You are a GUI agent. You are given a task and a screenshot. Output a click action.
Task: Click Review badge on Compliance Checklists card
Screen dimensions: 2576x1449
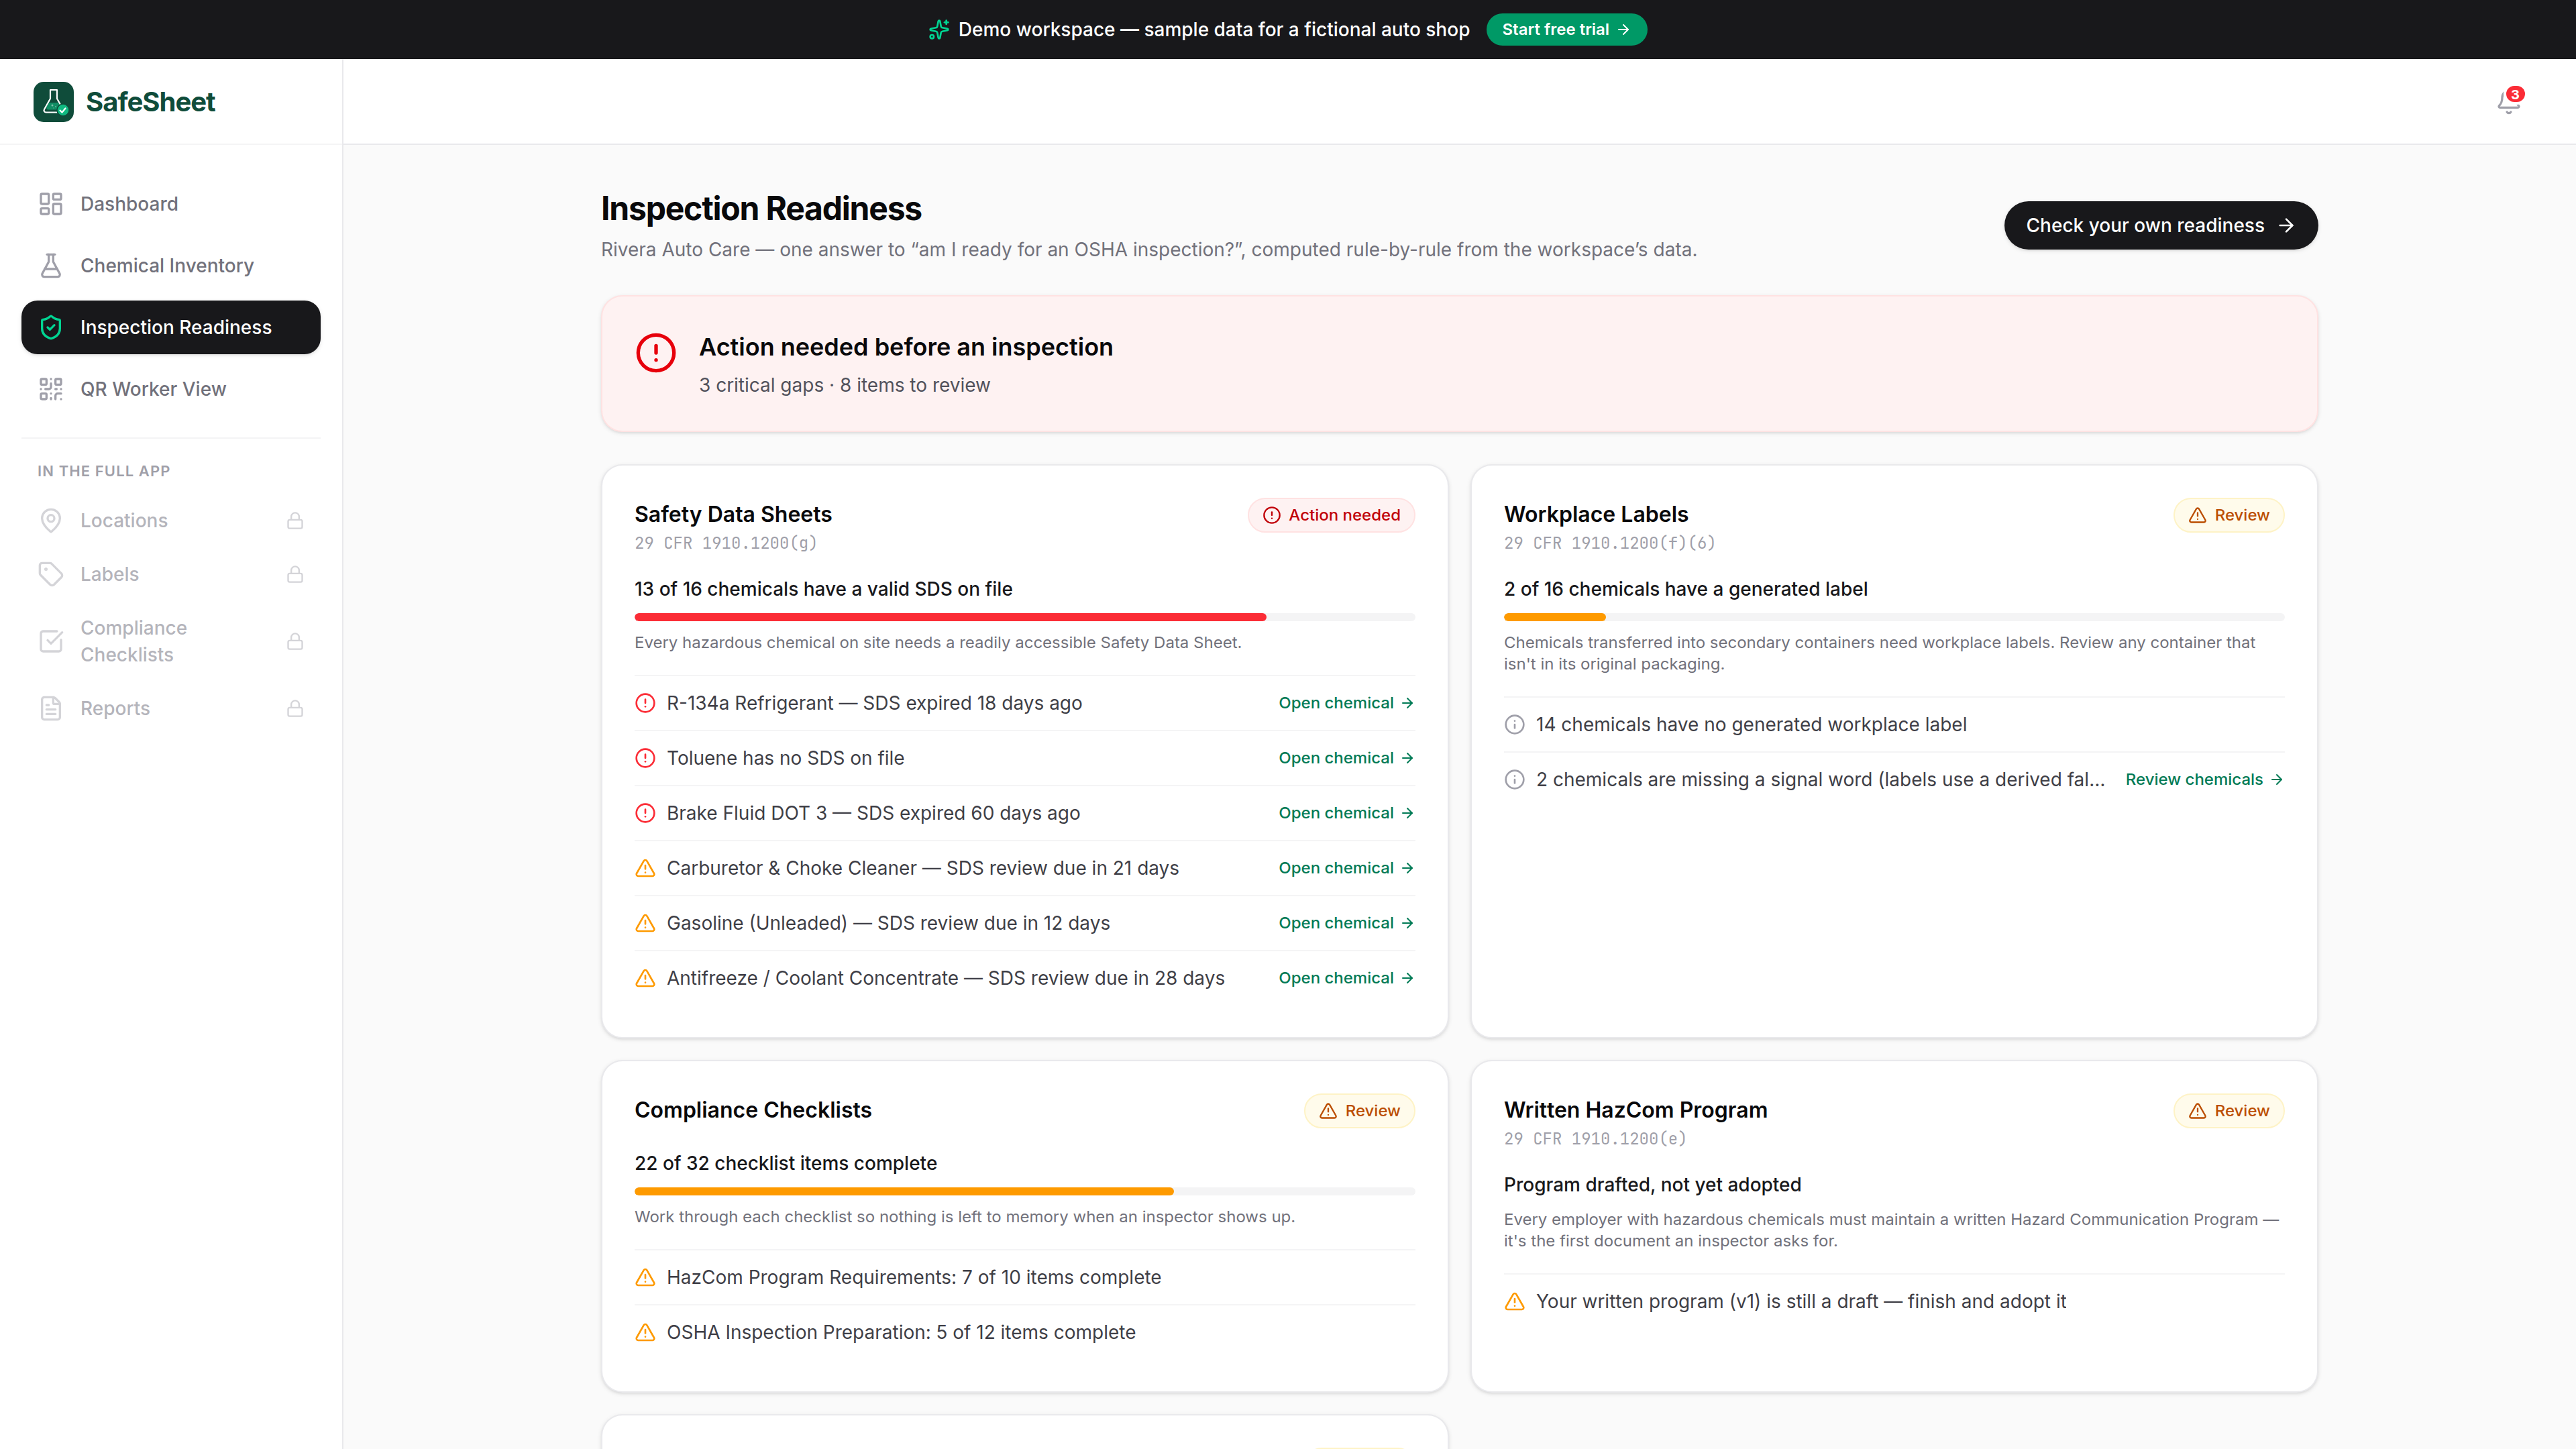[1359, 1111]
